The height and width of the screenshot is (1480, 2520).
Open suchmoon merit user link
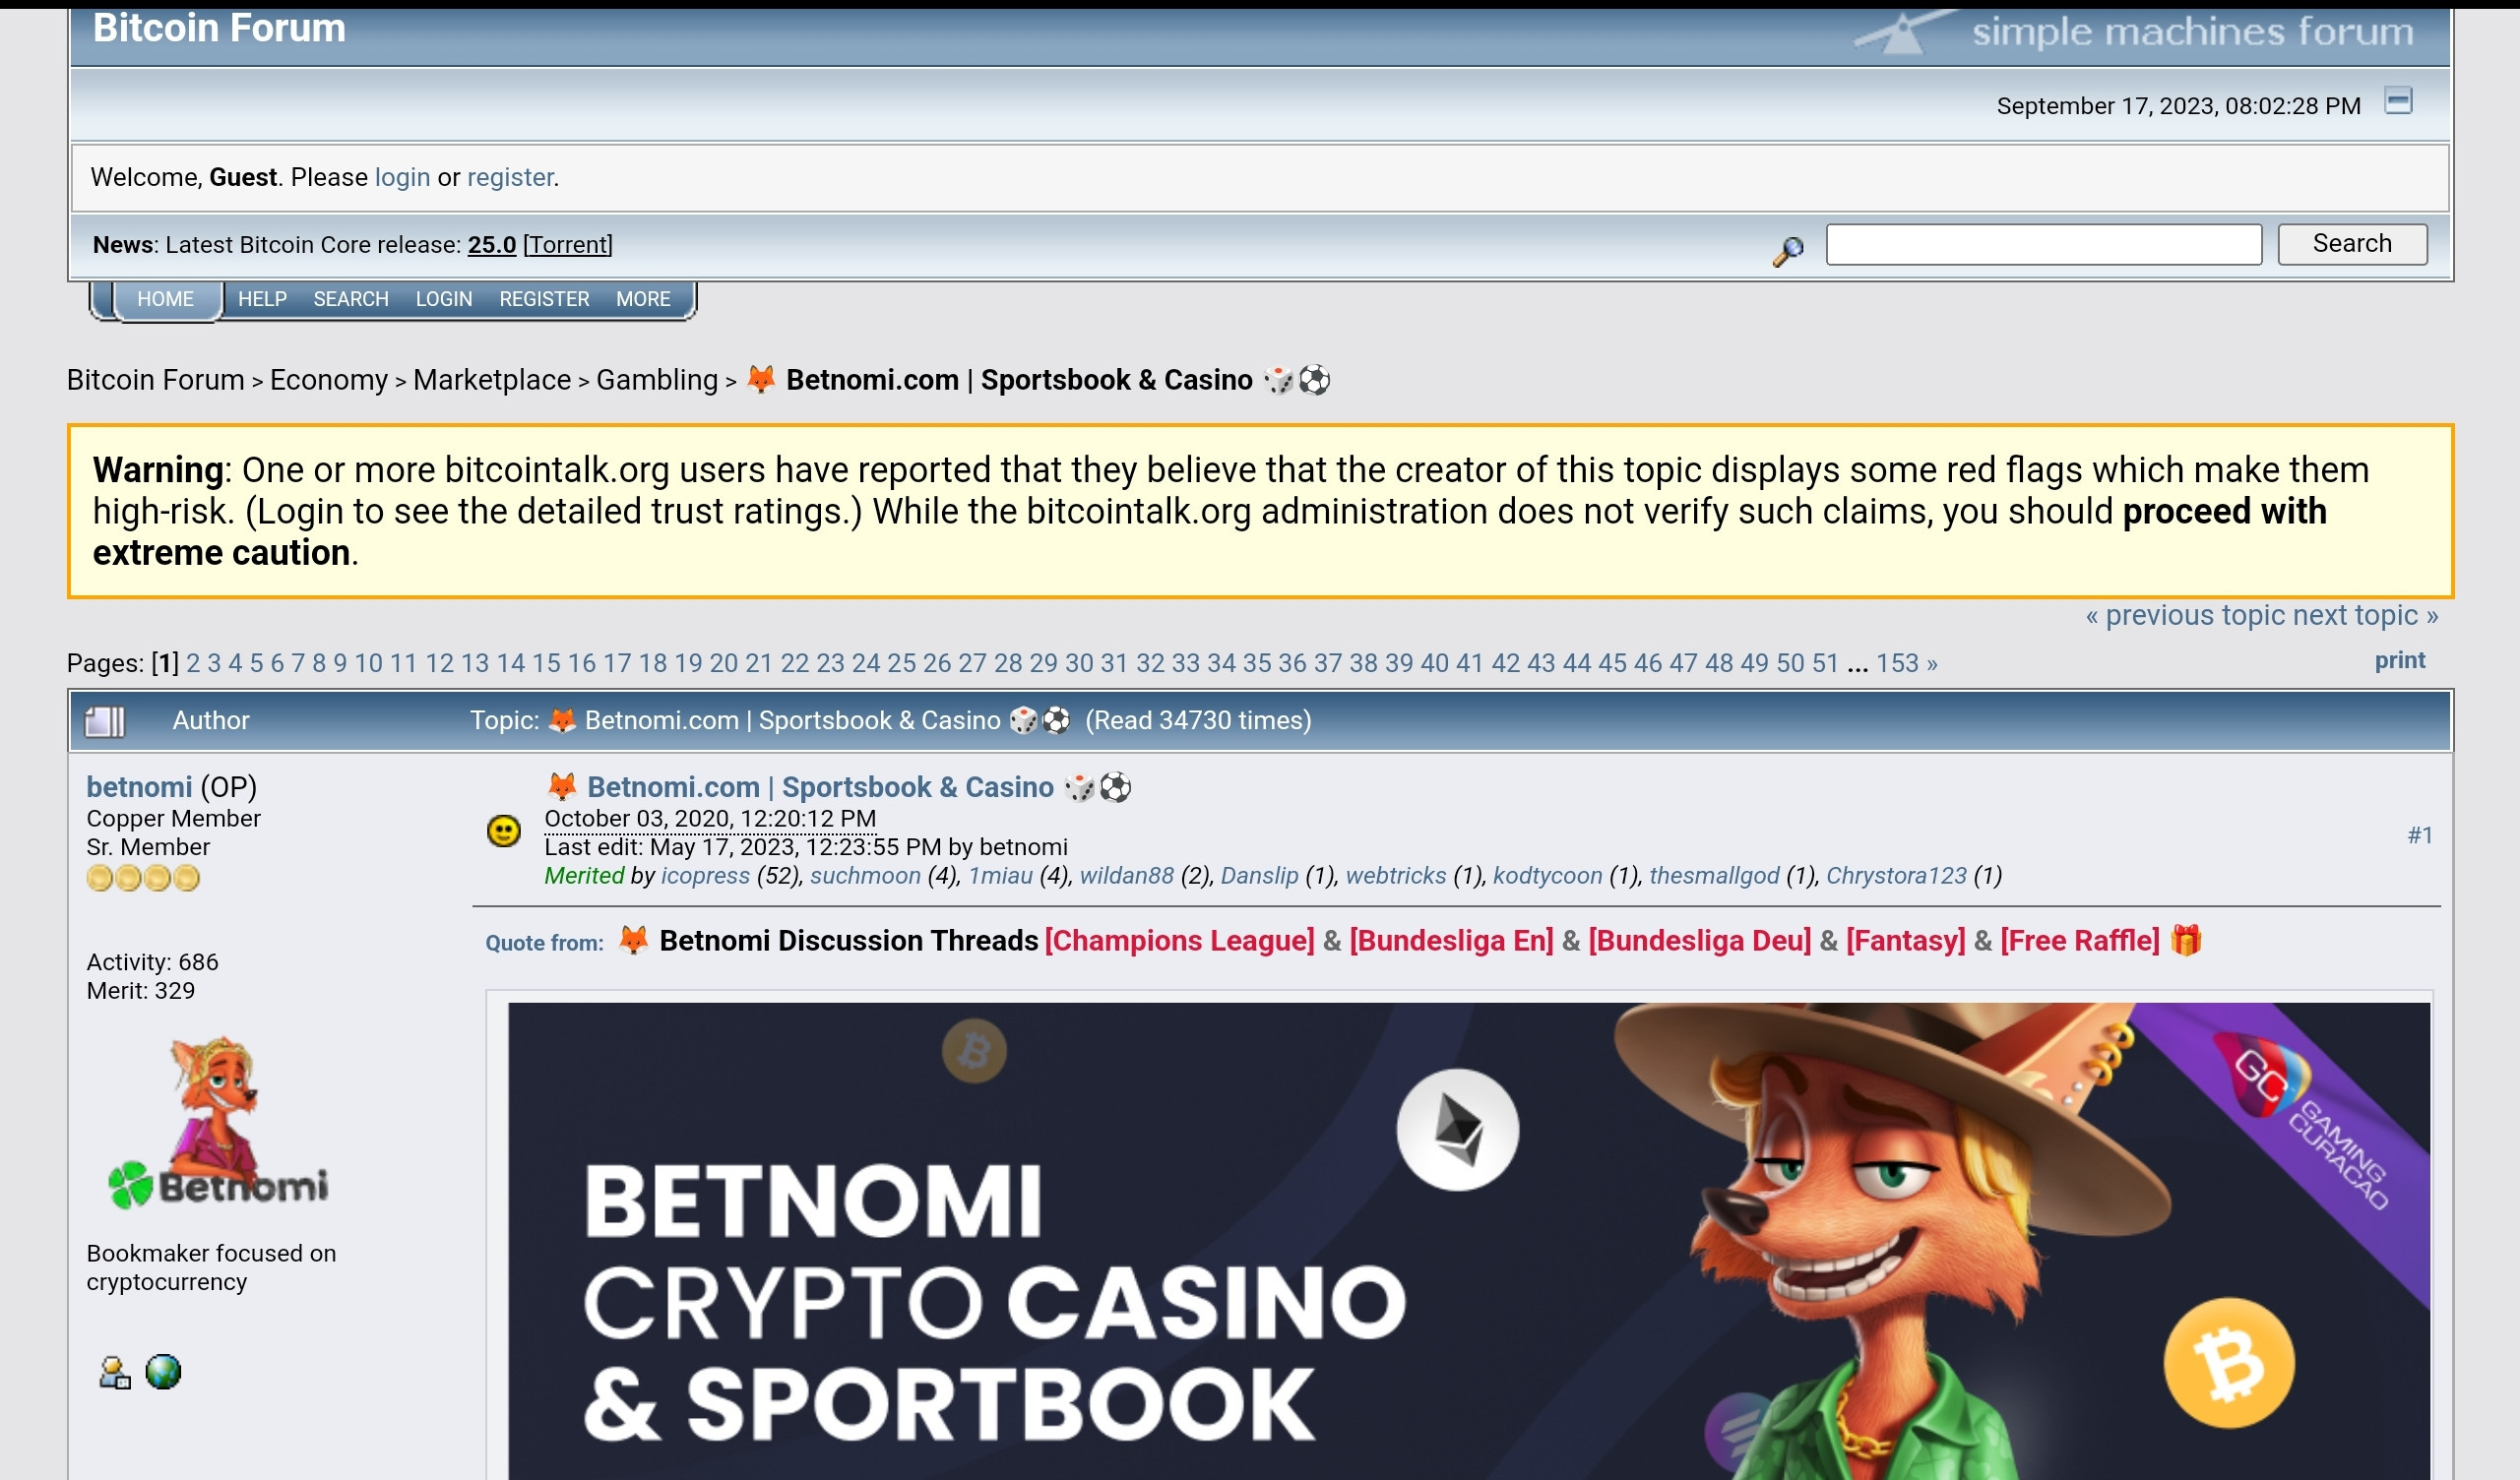click(865, 875)
